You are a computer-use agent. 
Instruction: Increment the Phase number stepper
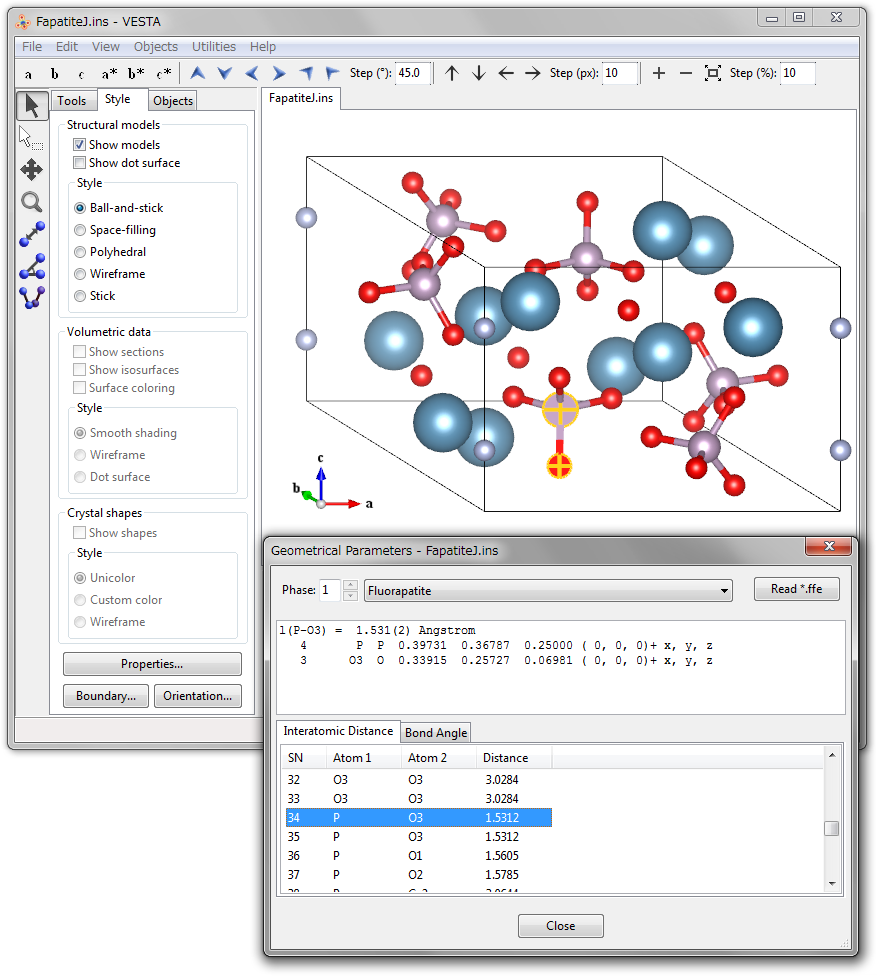pyautogui.click(x=350, y=585)
